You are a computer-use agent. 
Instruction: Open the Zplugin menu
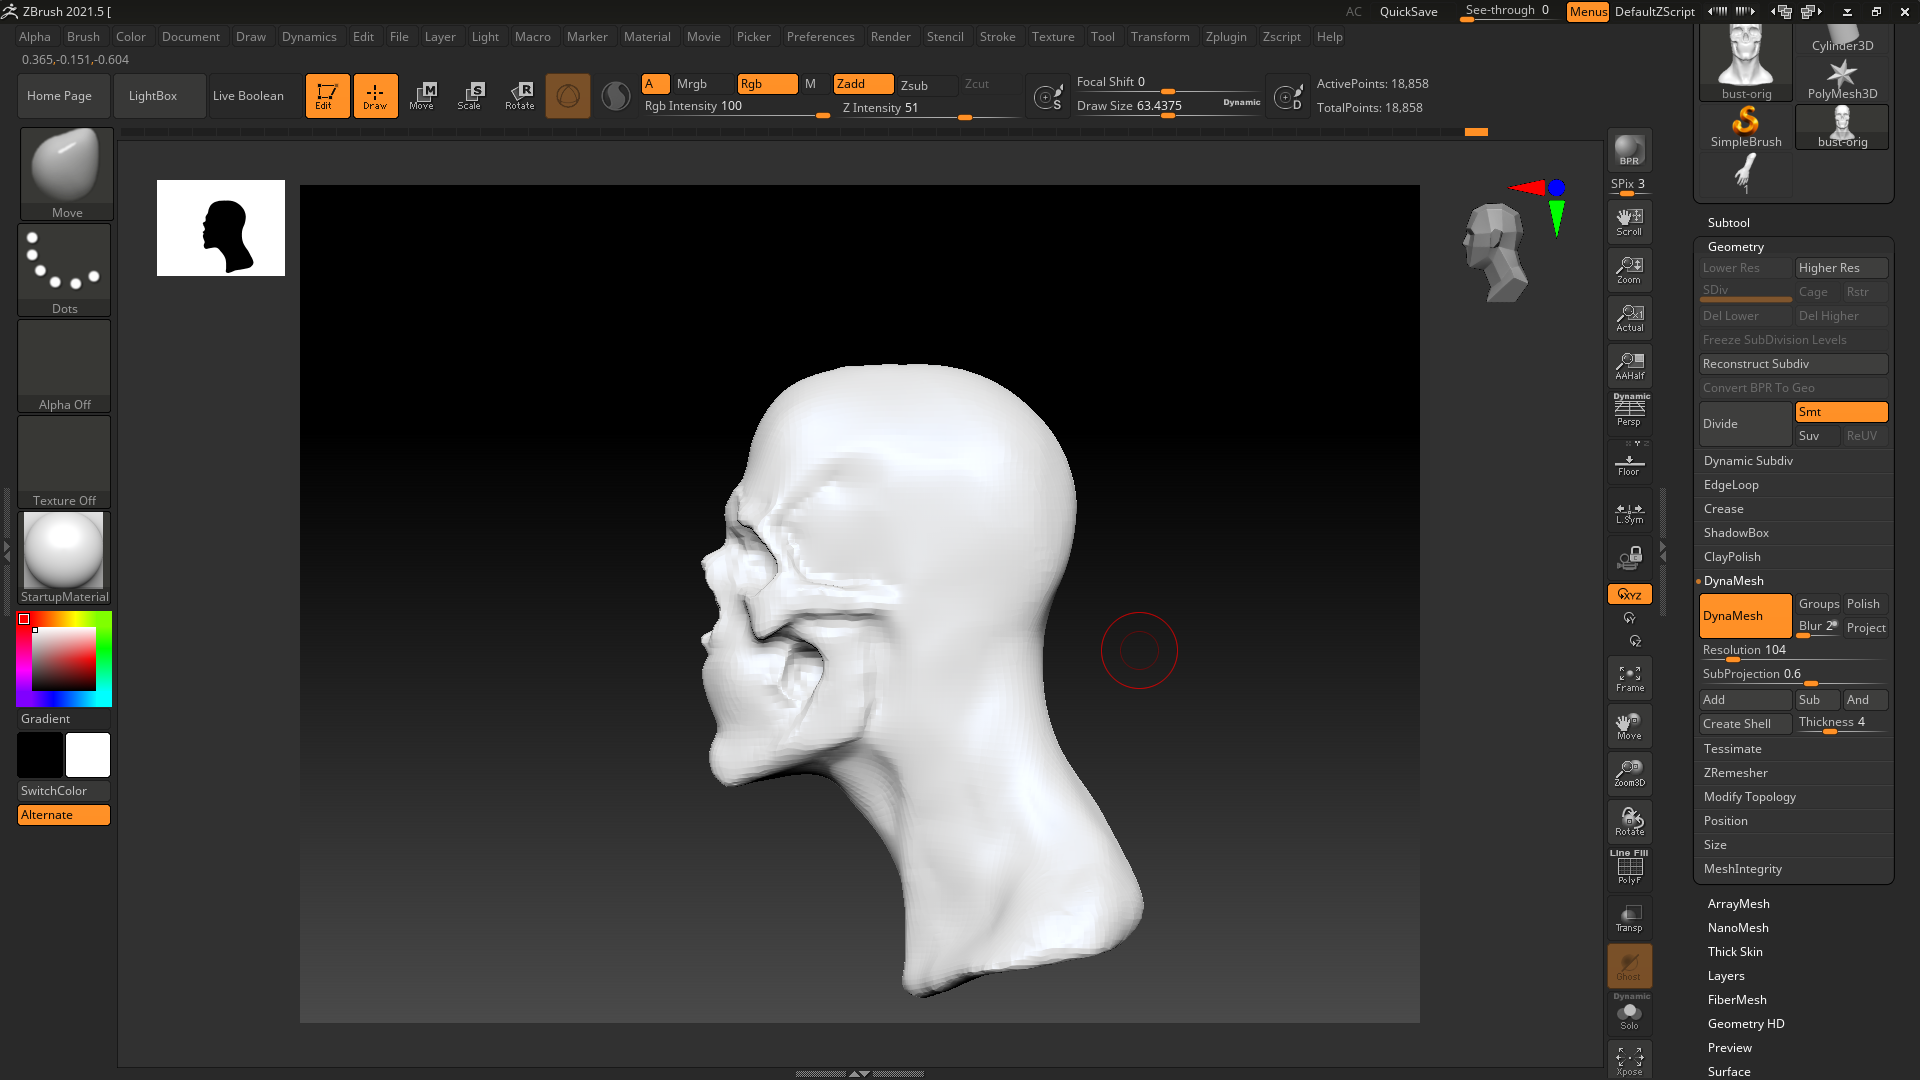point(1225,37)
